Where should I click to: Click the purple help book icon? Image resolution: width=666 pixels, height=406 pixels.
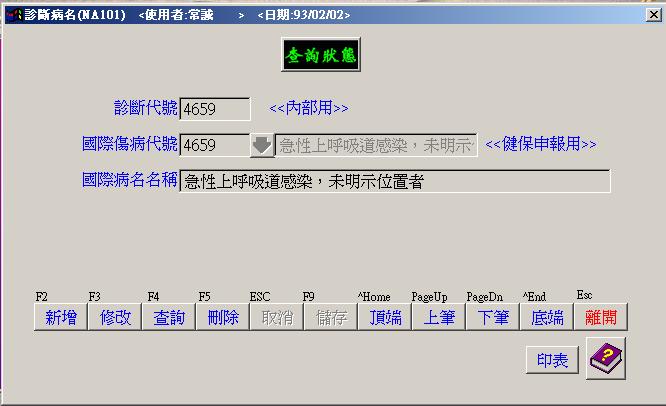pyautogui.click(x=606, y=359)
